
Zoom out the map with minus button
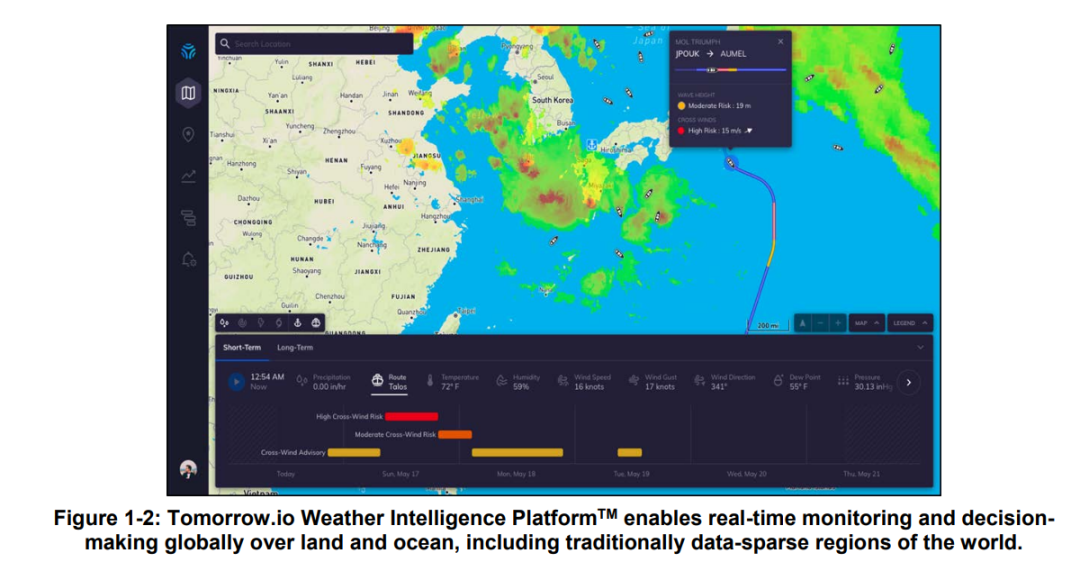820,323
